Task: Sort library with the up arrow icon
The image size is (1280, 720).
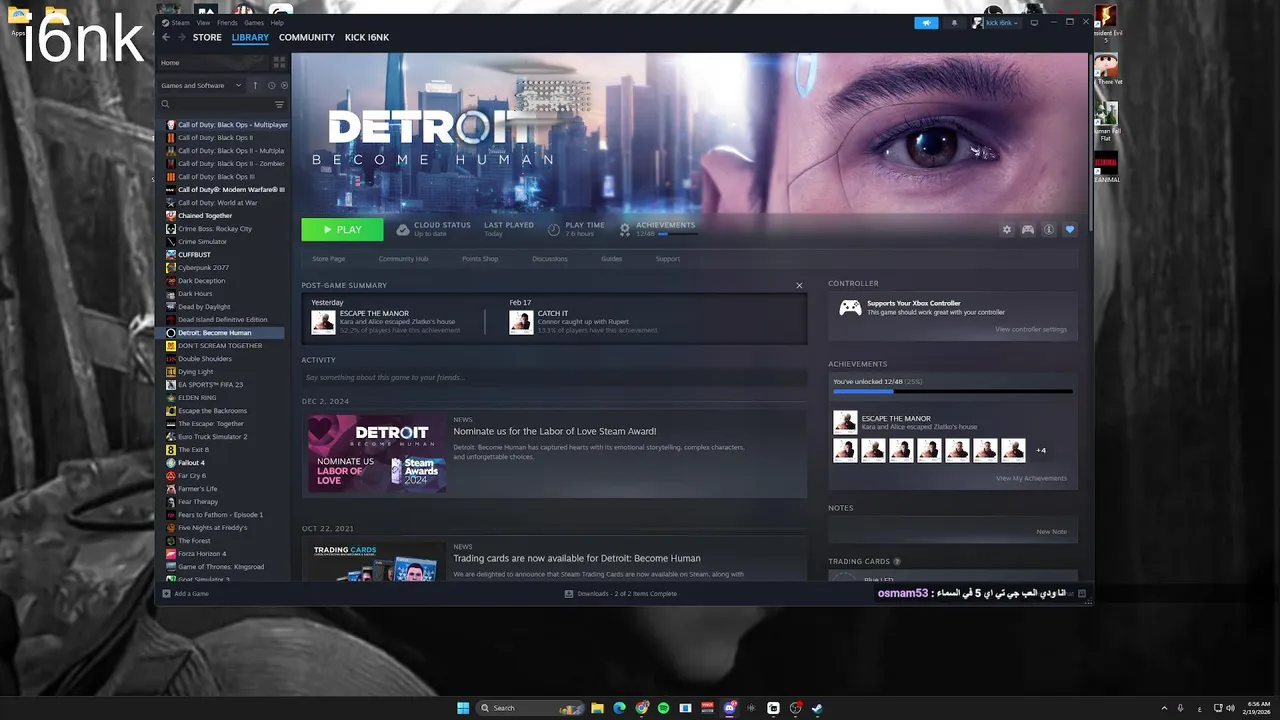Action: pos(255,85)
